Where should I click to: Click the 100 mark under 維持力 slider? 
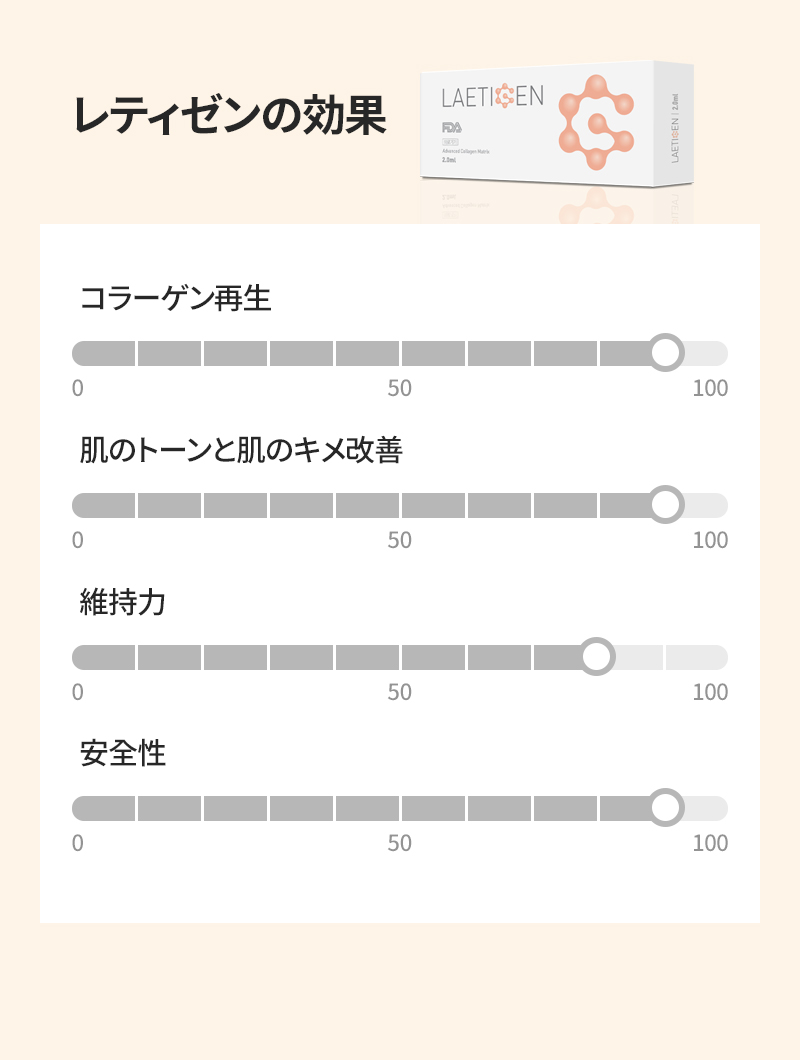pos(710,692)
